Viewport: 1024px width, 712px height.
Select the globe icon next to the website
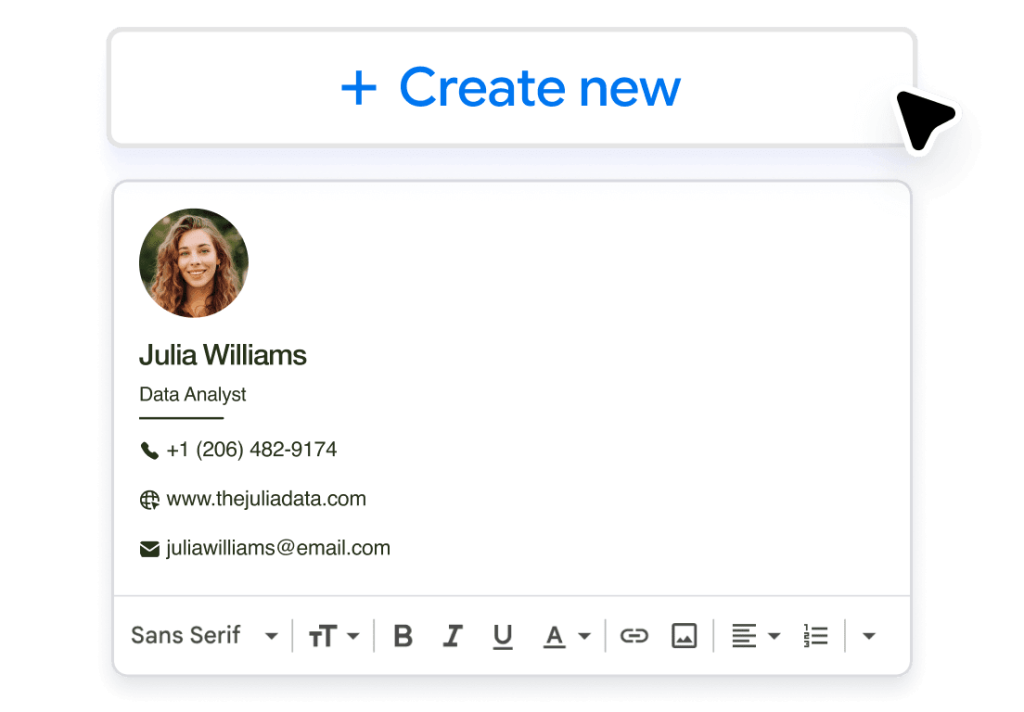click(149, 498)
